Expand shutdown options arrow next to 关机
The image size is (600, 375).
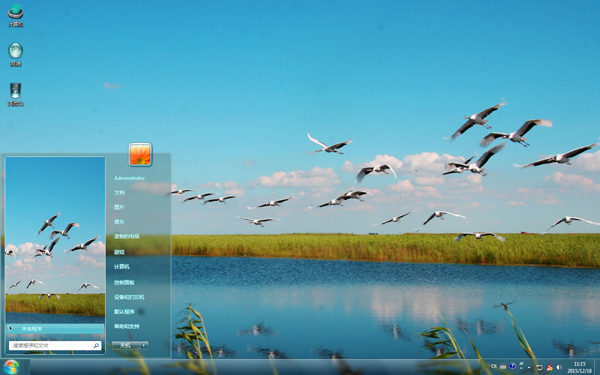click(x=144, y=346)
